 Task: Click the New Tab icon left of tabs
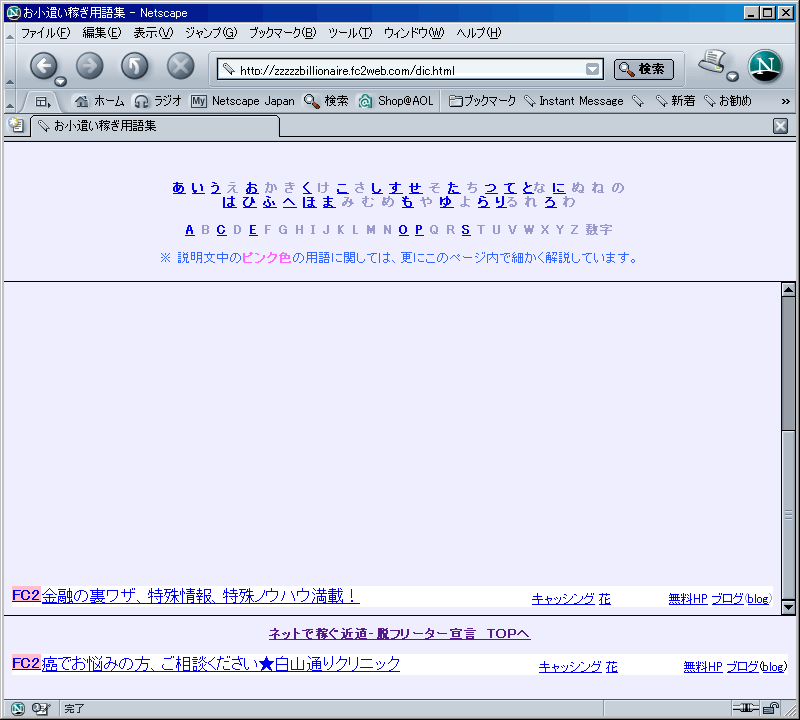(16, 125)
